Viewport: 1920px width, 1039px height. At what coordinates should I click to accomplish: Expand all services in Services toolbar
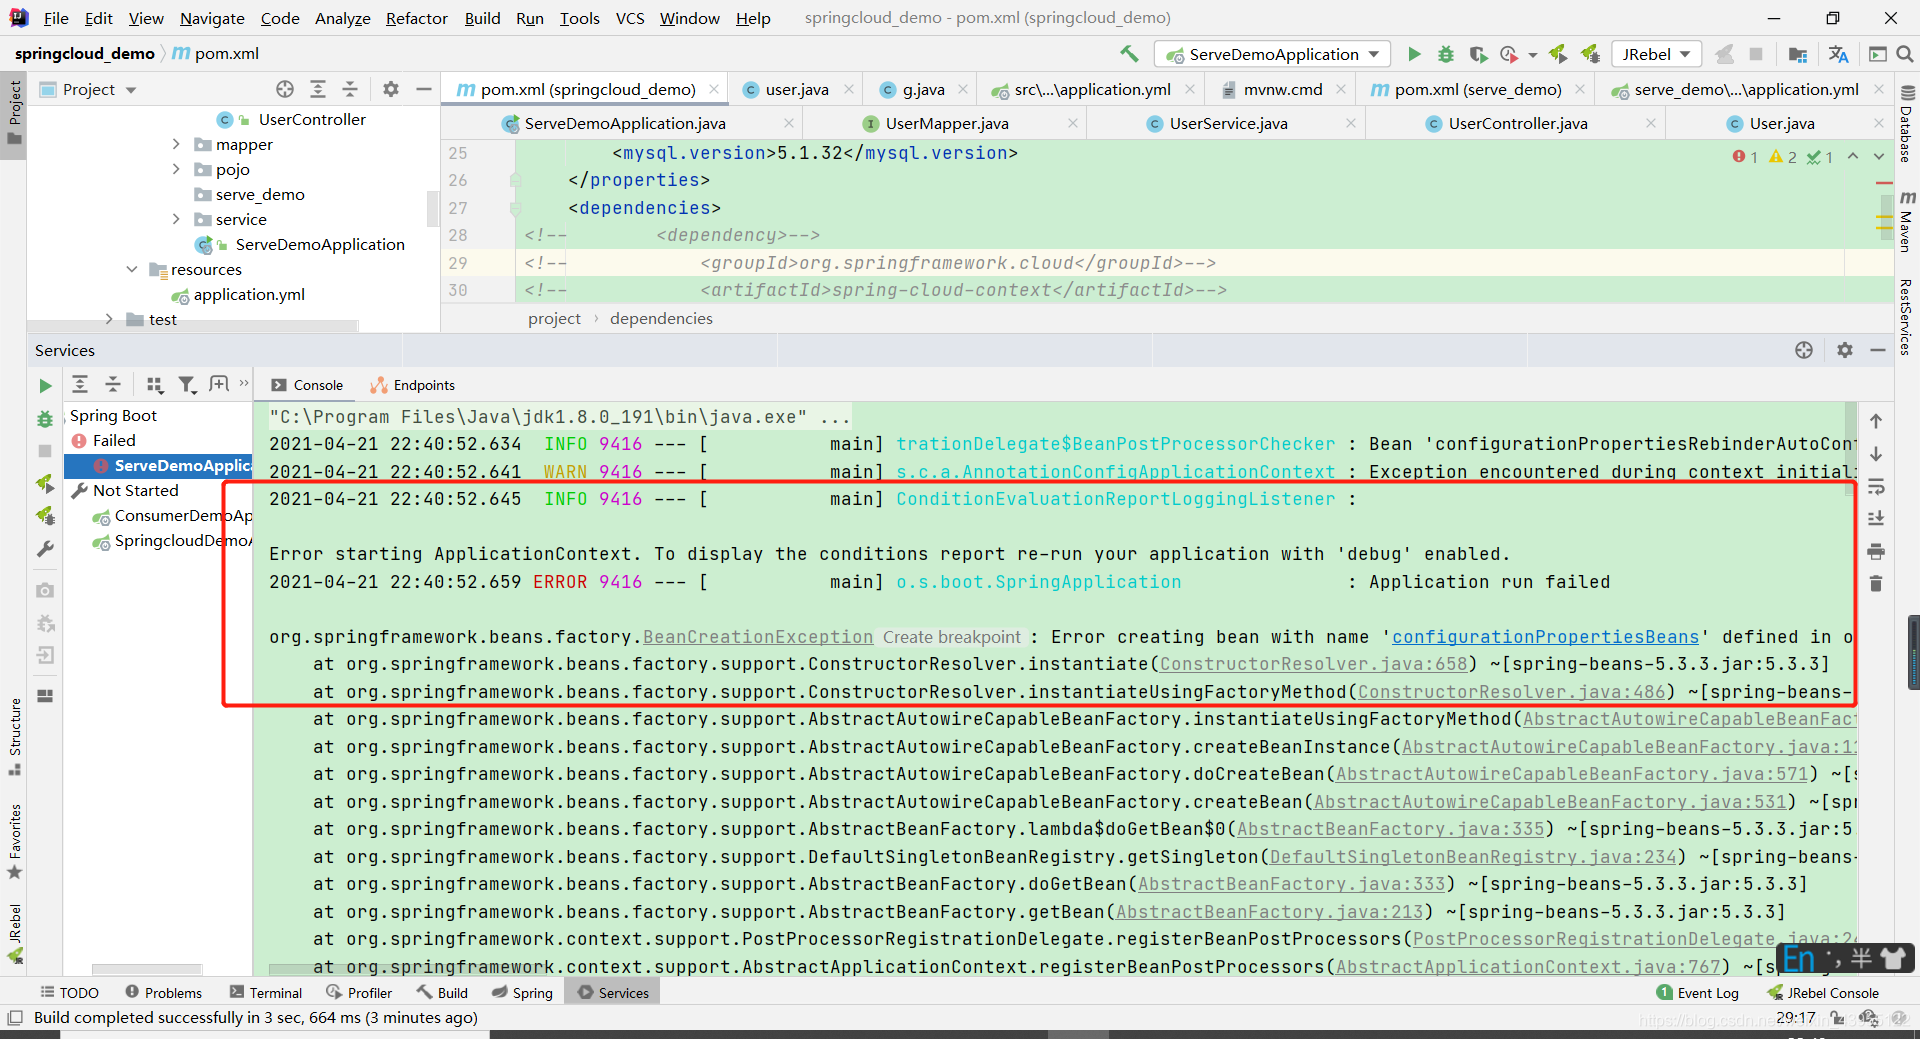point(80,385)
